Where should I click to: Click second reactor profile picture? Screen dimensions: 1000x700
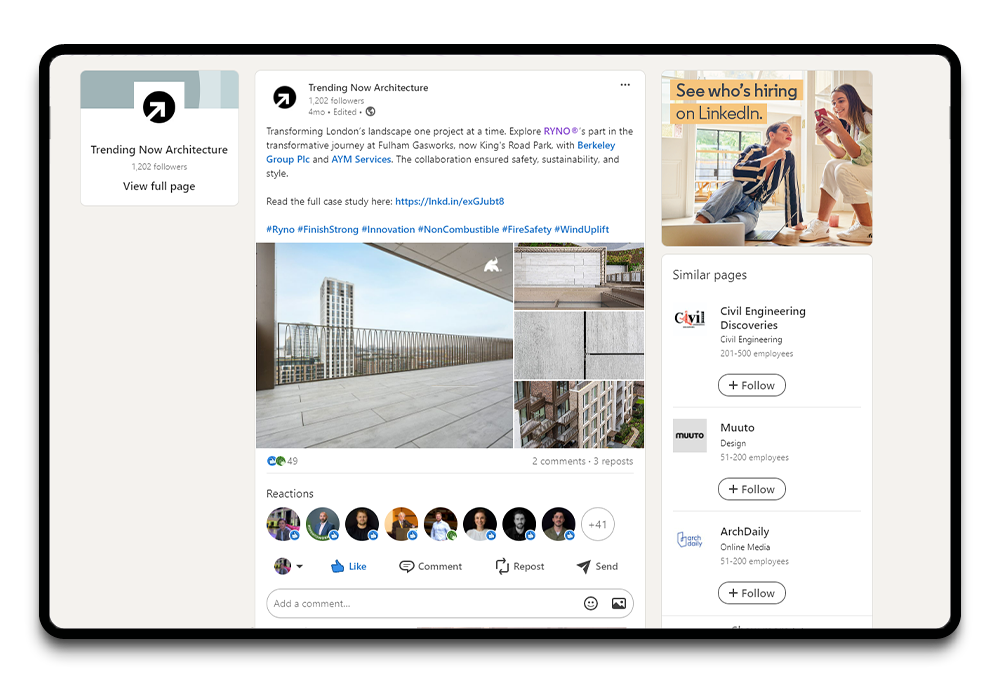point(323,524)
